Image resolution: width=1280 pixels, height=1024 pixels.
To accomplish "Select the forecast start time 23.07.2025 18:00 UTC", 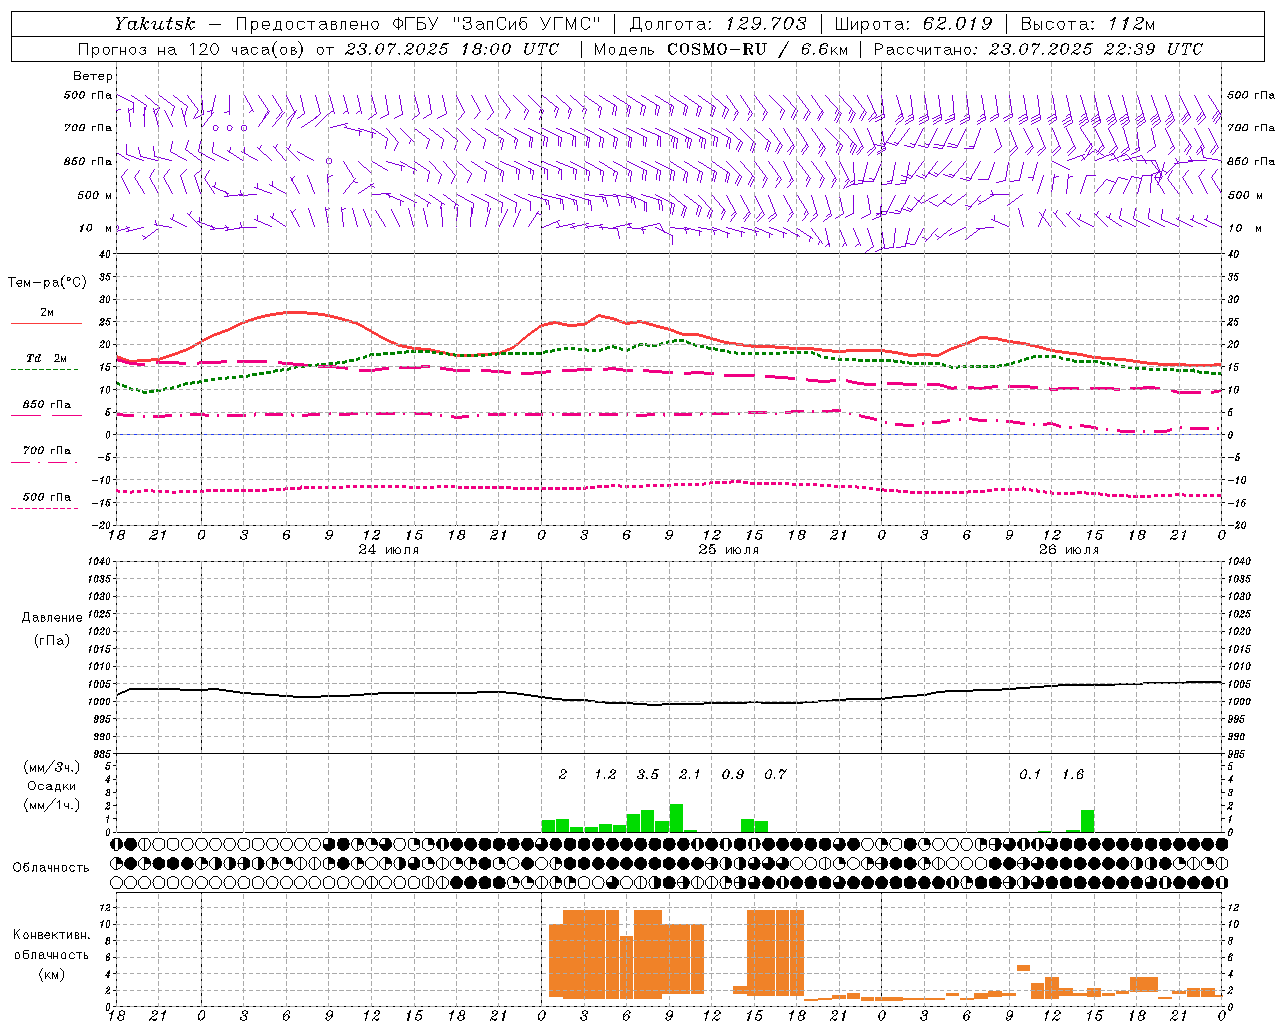I will pos(453,49).
